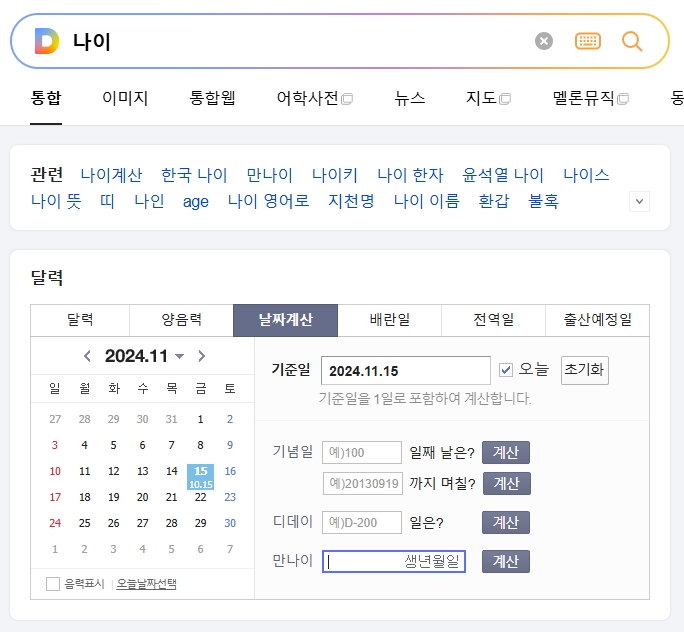Screen dimensions: 684x632
Task: Select the 뉴스 tab
Action: tap(409, 98)
